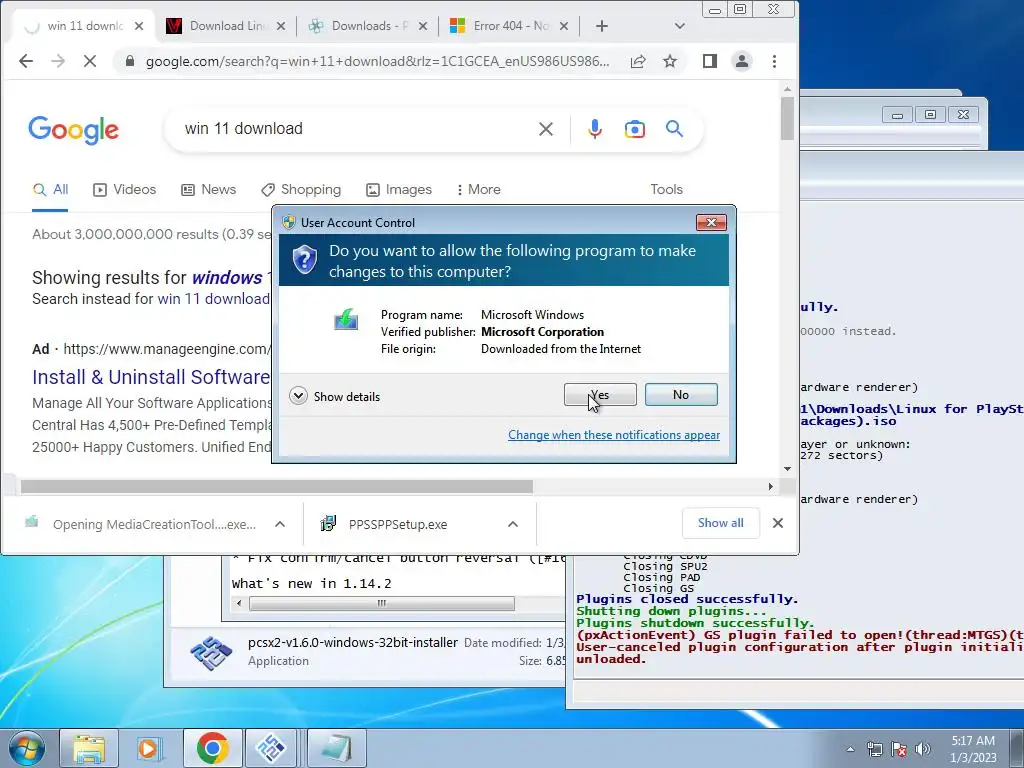Viewport: 1024px width, 768px height.
Task: Toggle Chrome side panel
Action: coord(710,61)
